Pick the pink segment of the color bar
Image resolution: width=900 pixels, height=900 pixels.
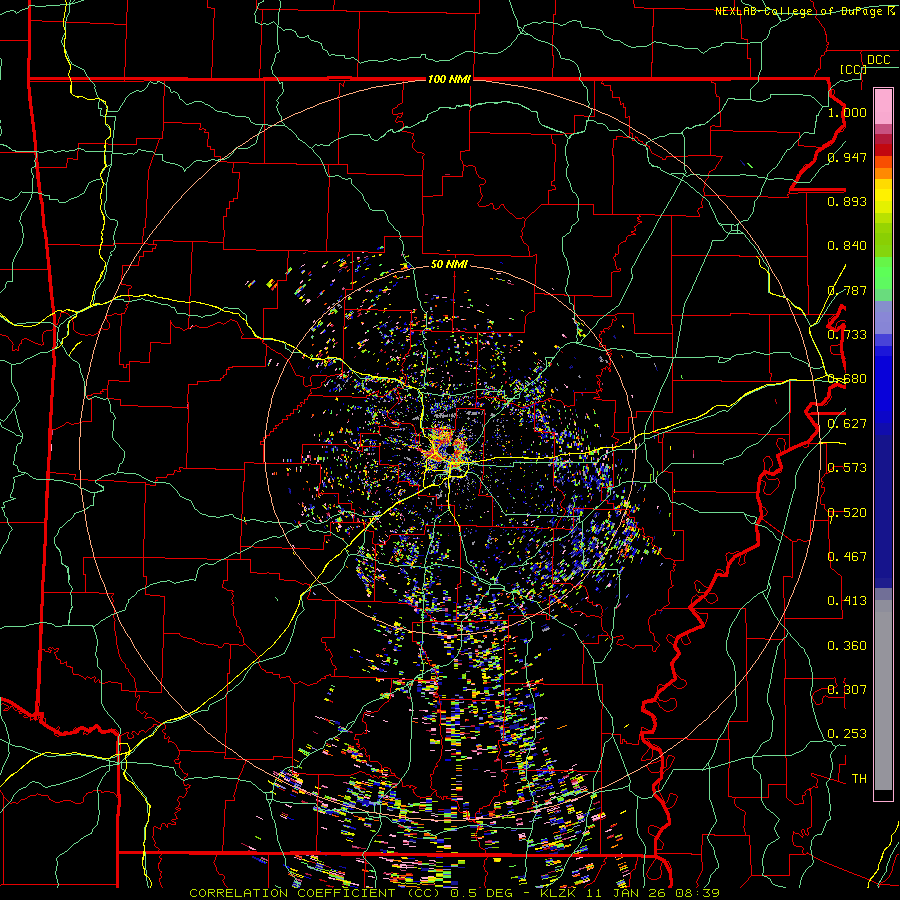click(x=883, y=106)
